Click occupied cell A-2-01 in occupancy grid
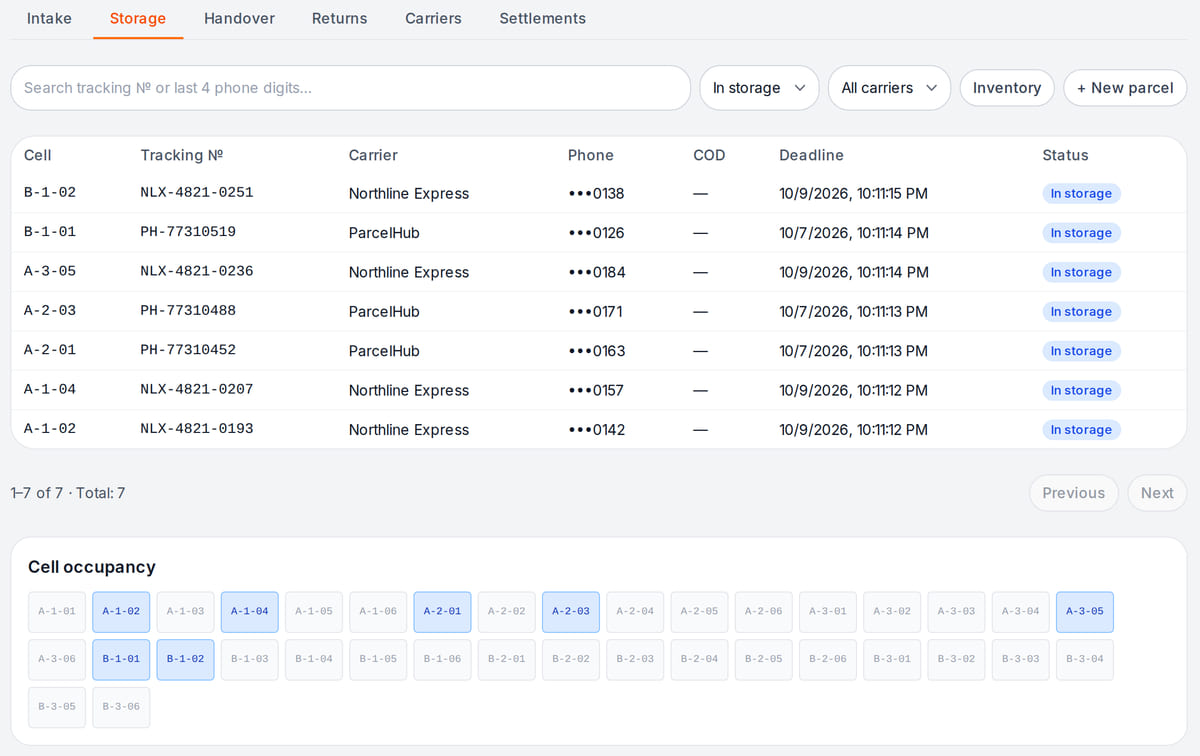1200x756 pixels. pyautogui.click(x=443, y=612)
